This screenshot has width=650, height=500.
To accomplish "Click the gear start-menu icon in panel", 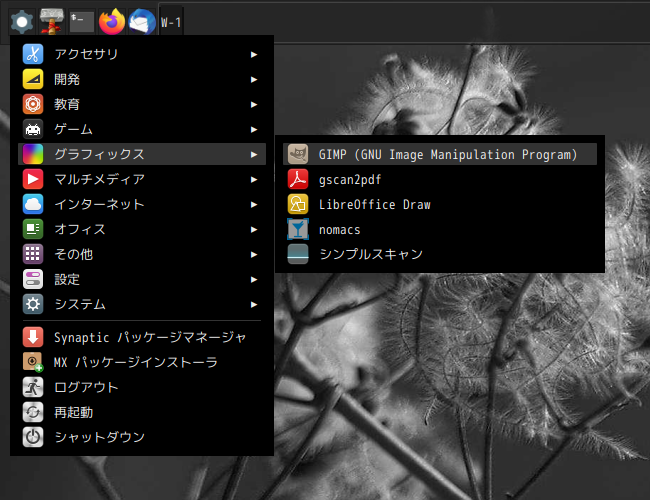I will [22, 22].
